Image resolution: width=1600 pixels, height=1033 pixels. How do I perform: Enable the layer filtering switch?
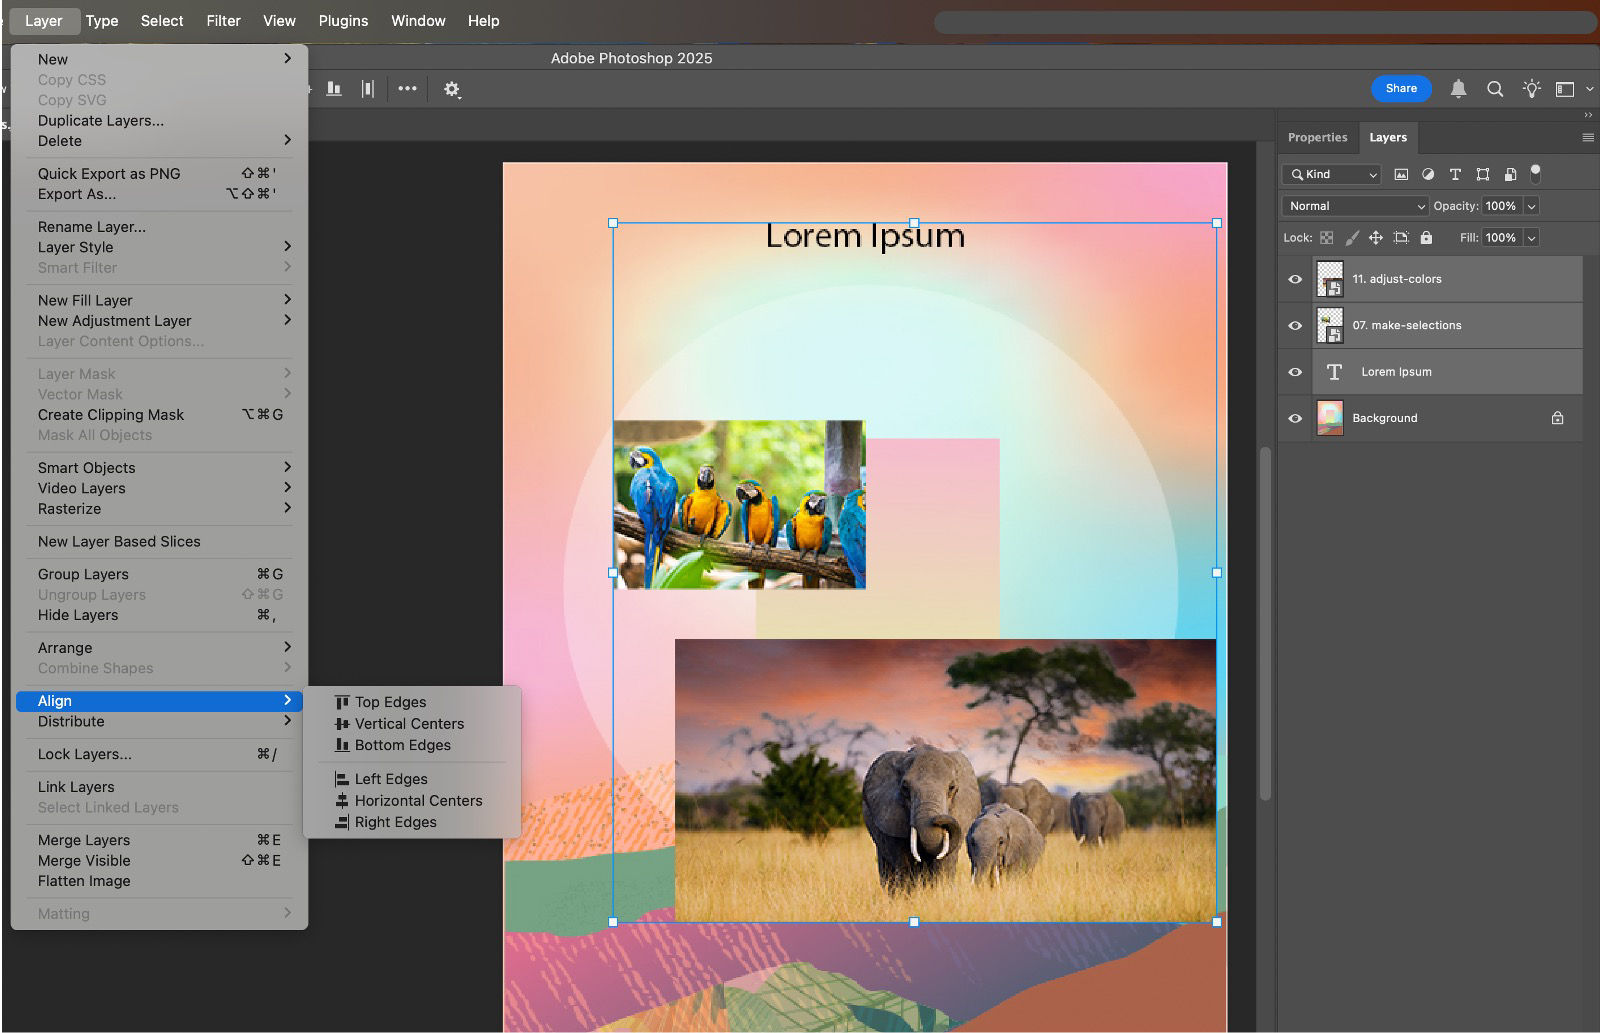[x=1536, y=174]
